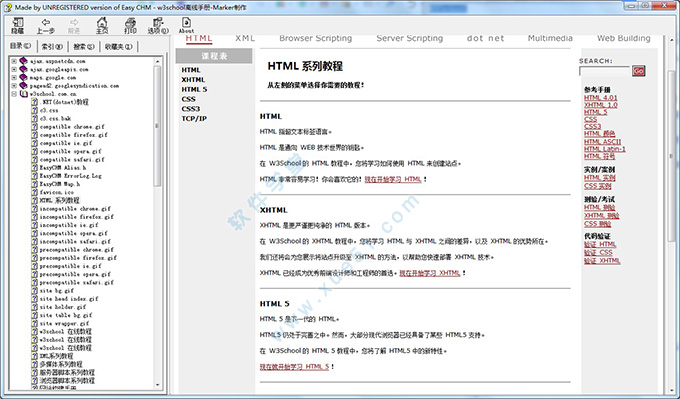Select 'compatible chrome.gif' tree item
The image size is (680, 399).
72,127
